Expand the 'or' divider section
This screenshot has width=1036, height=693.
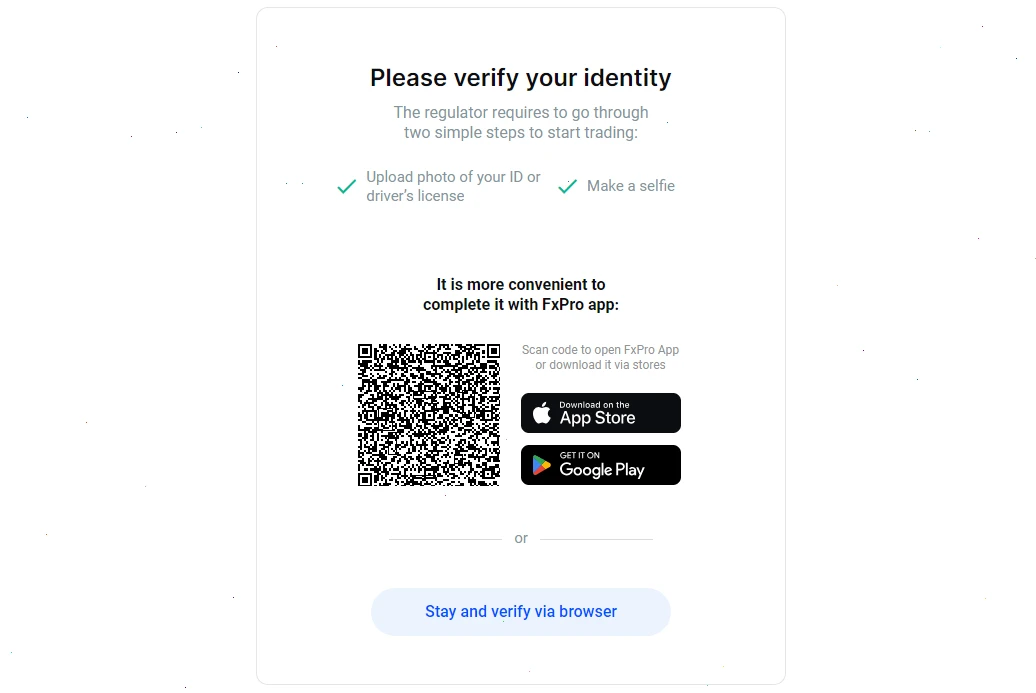point(520,538)
